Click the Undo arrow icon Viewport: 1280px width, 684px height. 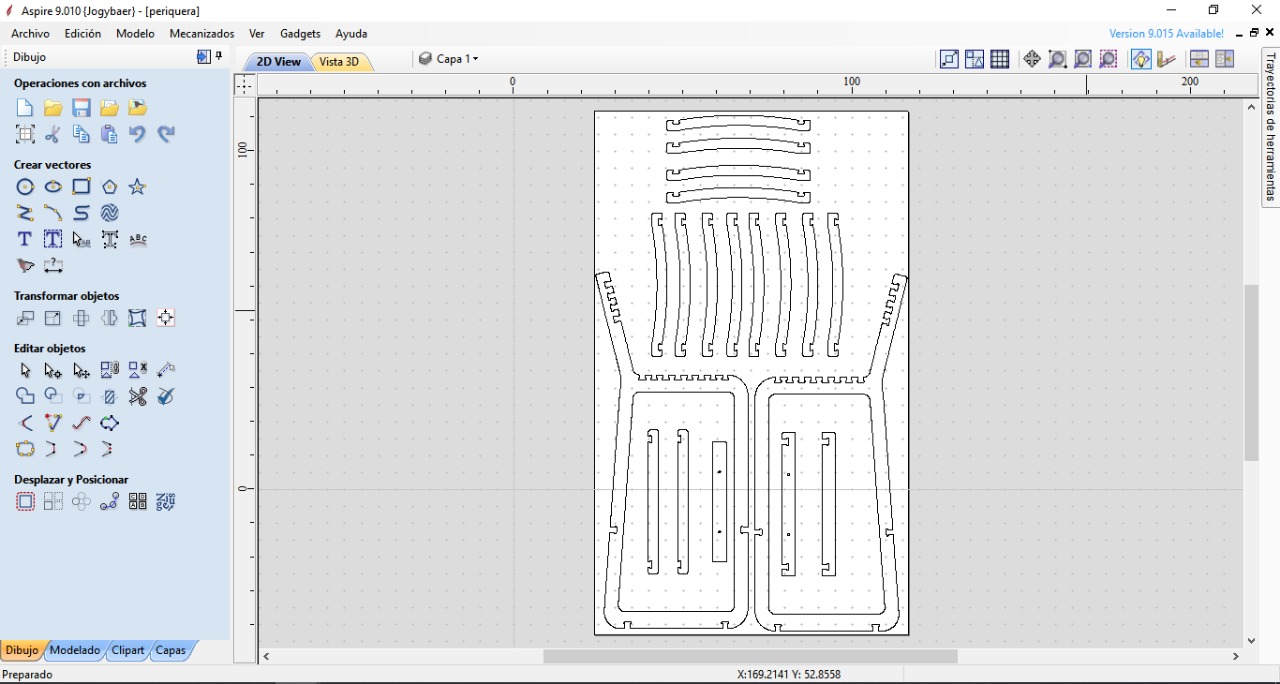point(137,134)
